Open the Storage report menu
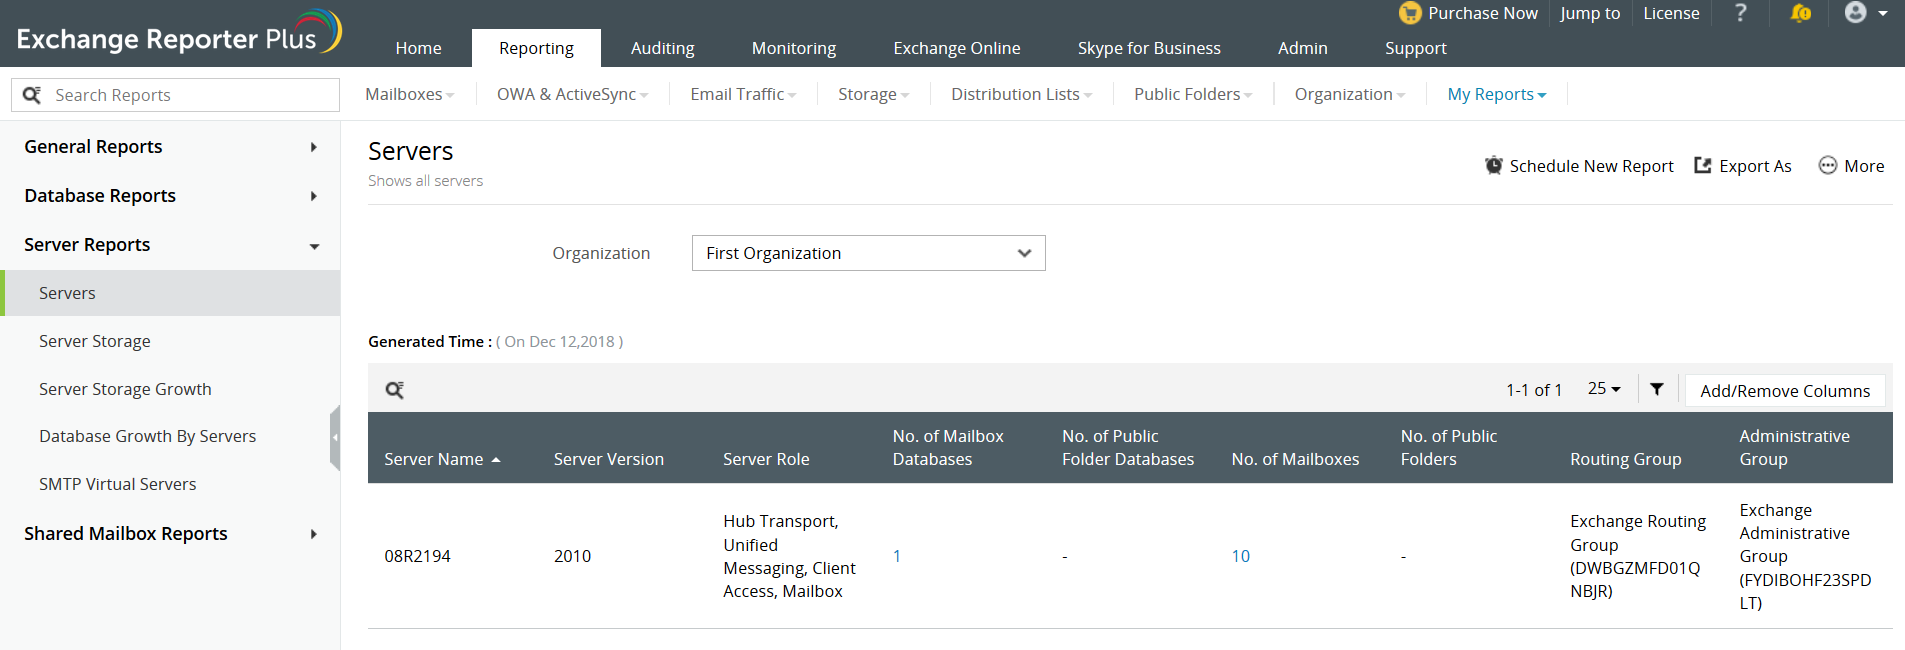This screenshot has height=650, width=1905. pyautogui.click(x=873, y=94)
